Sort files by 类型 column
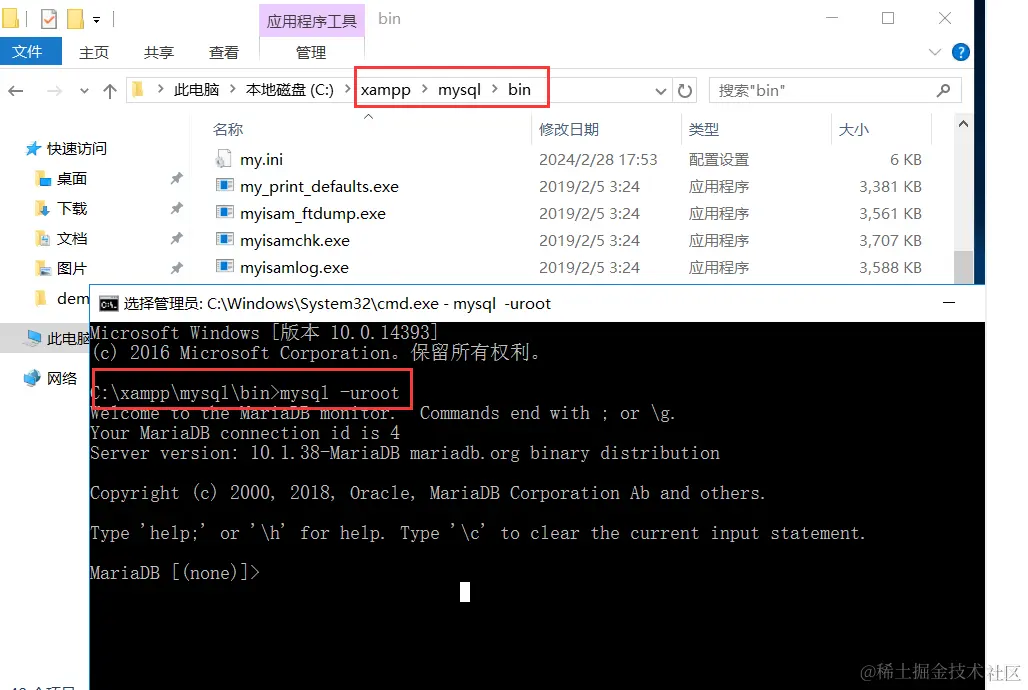 tap(703, 130)
